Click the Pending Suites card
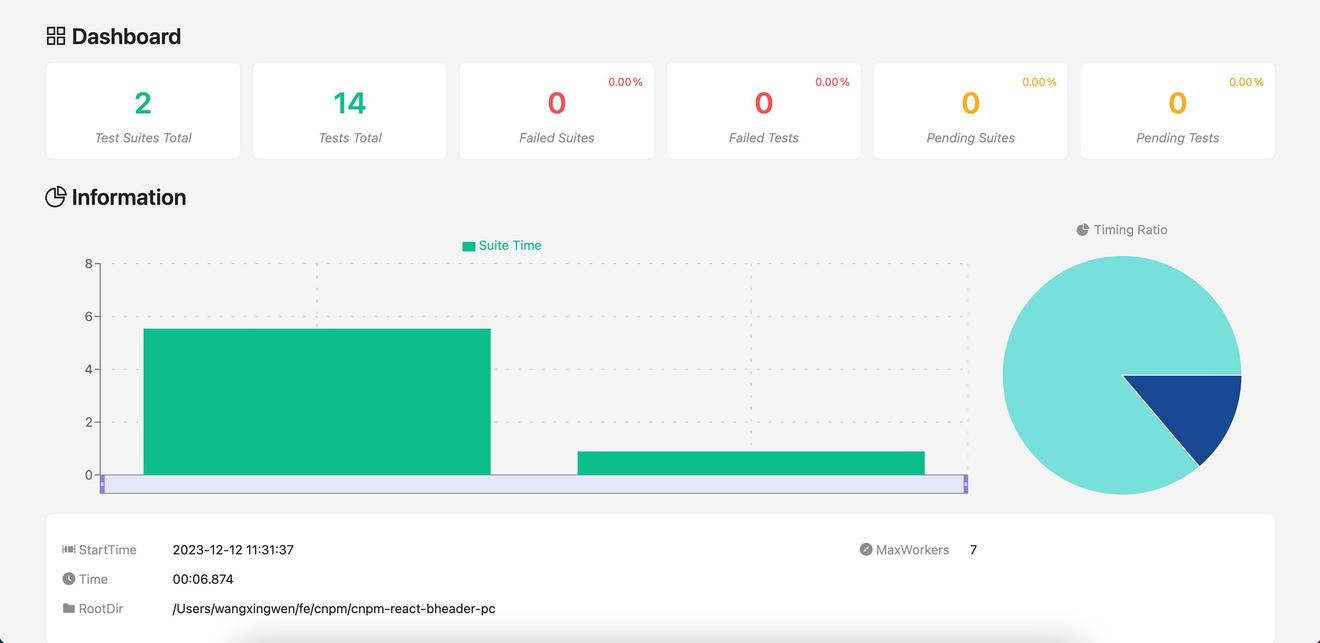The height and width of the screenshot is (643, 1320). [x=971, y=111]
